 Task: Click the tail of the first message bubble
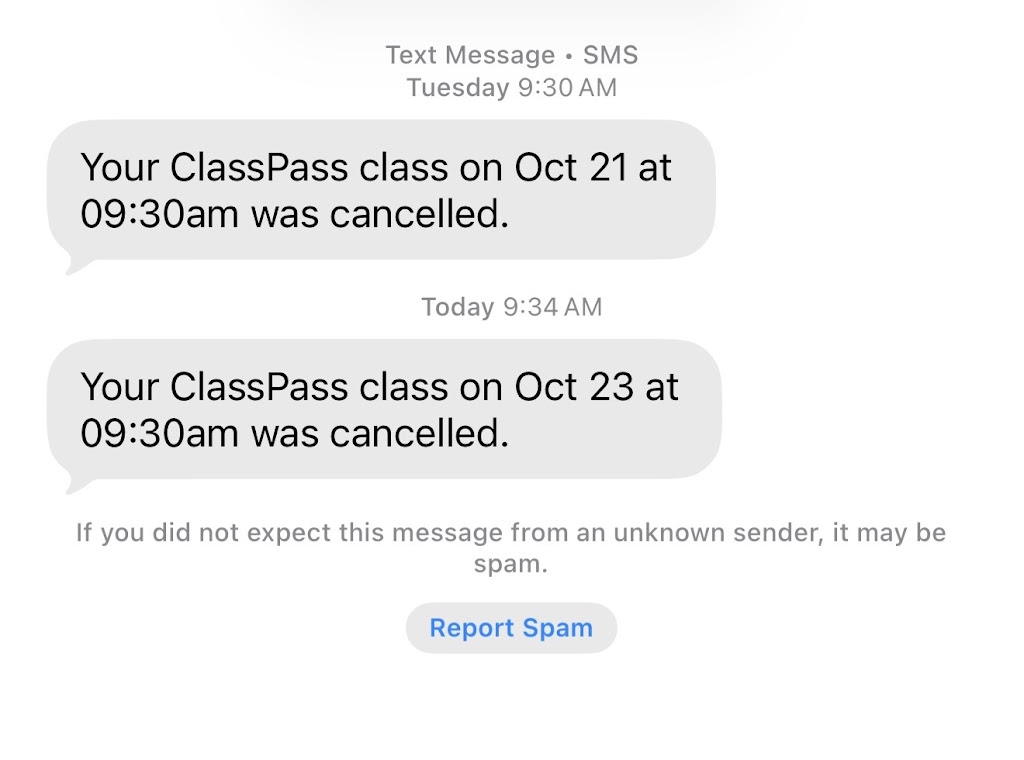(x=73, y=266)
